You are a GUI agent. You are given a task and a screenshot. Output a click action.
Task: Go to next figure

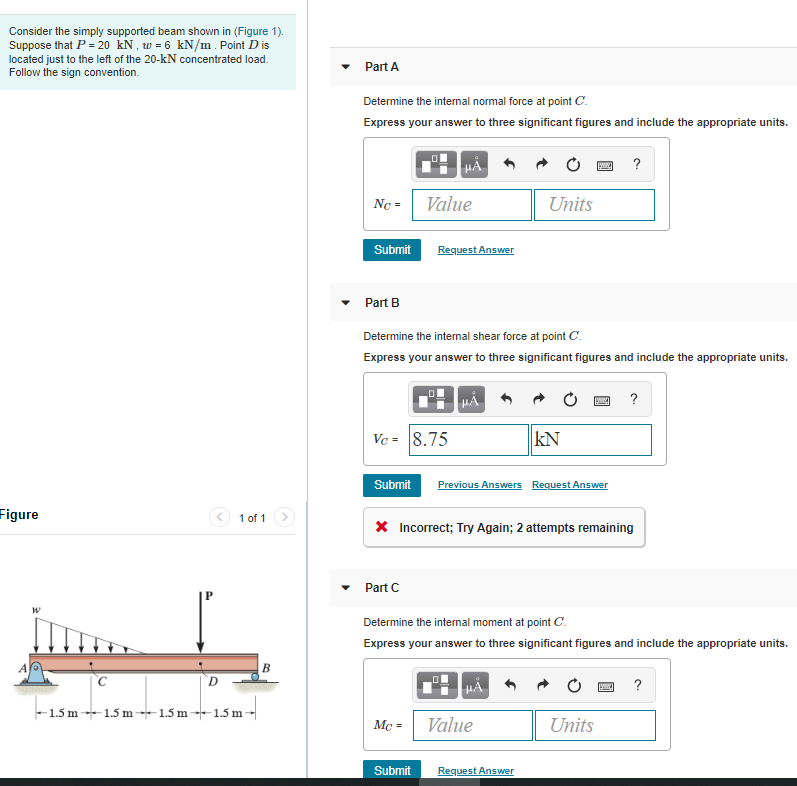[285, 517]
